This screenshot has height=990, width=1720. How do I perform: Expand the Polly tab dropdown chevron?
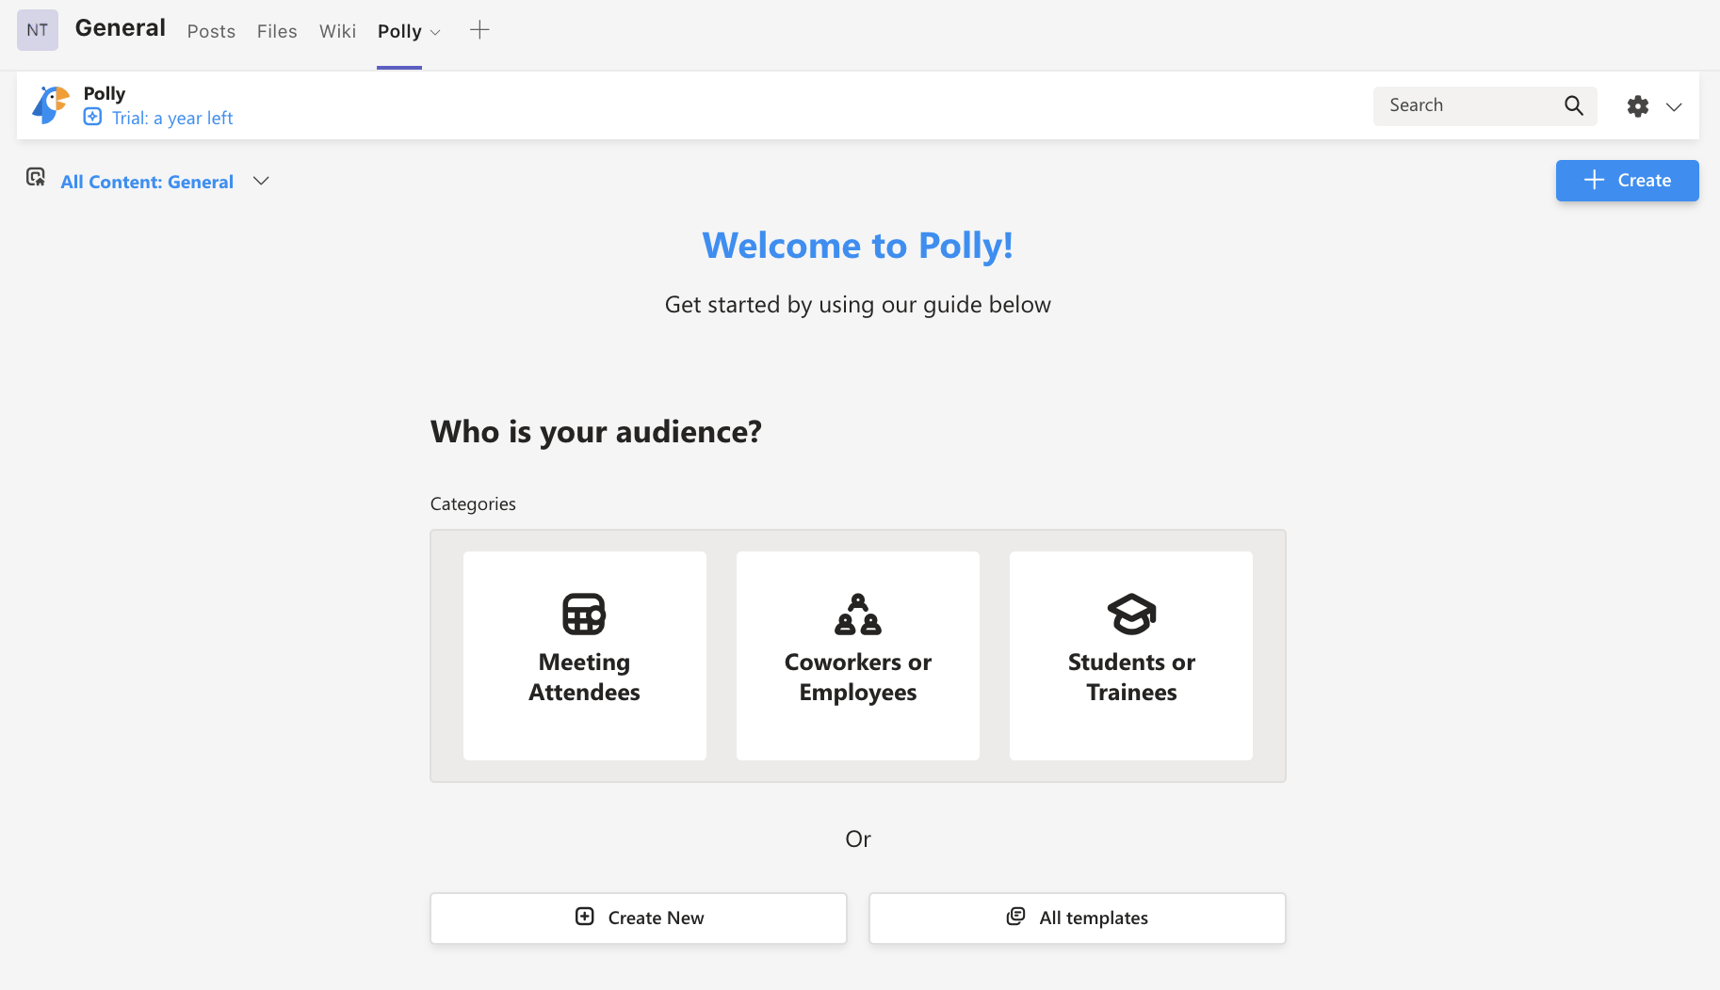click(434, 31)
